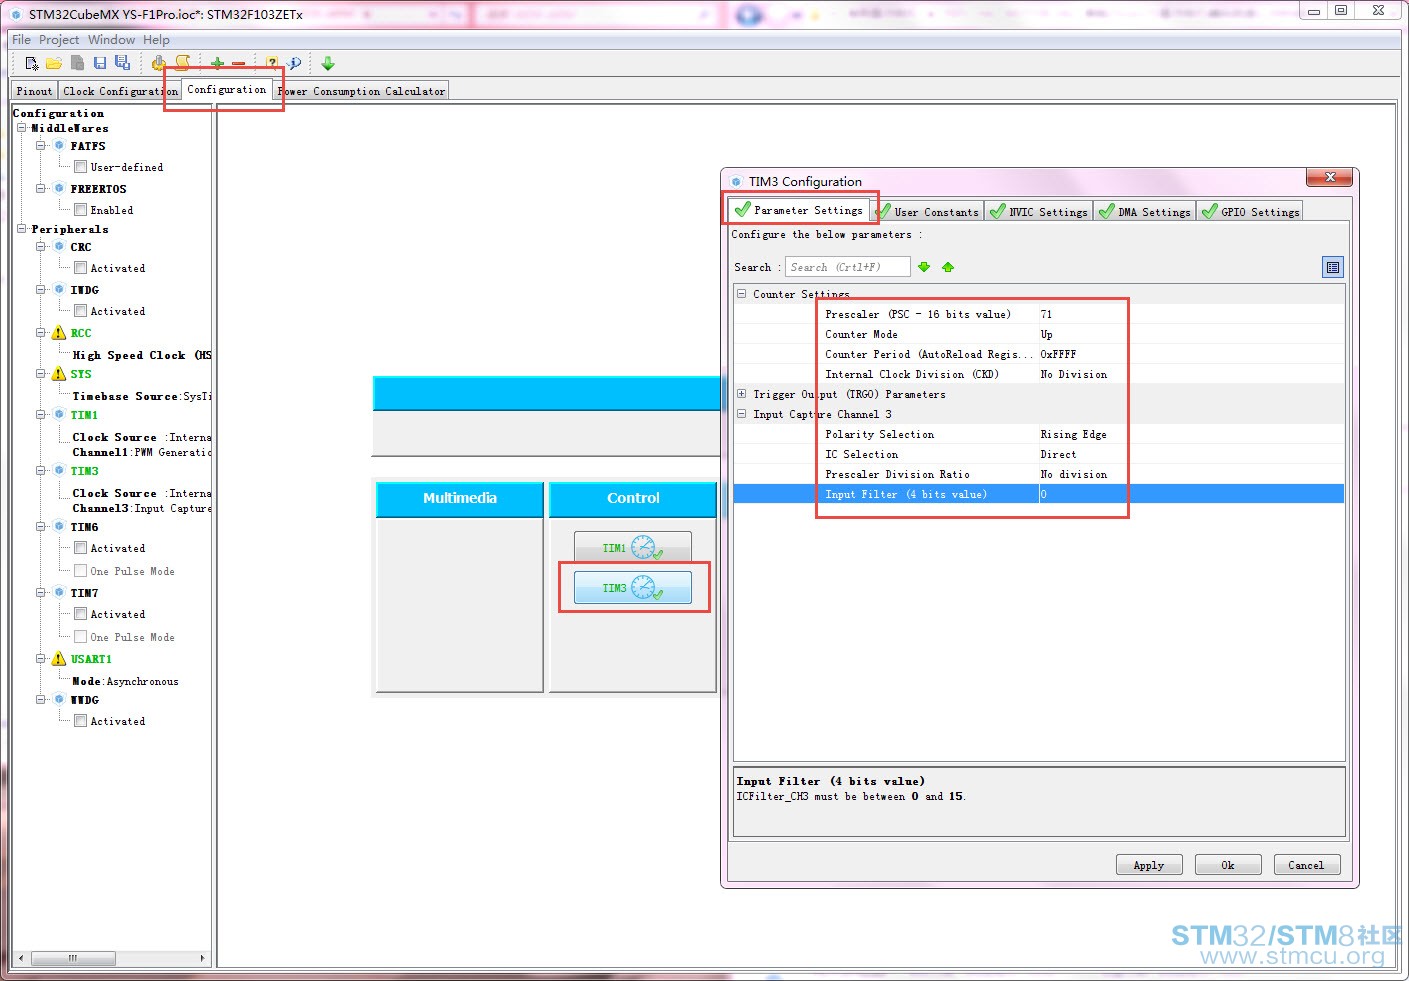Screen dimensions: 1409x981
Task: Click the Open Project folder icon
Action: (54, 63)
